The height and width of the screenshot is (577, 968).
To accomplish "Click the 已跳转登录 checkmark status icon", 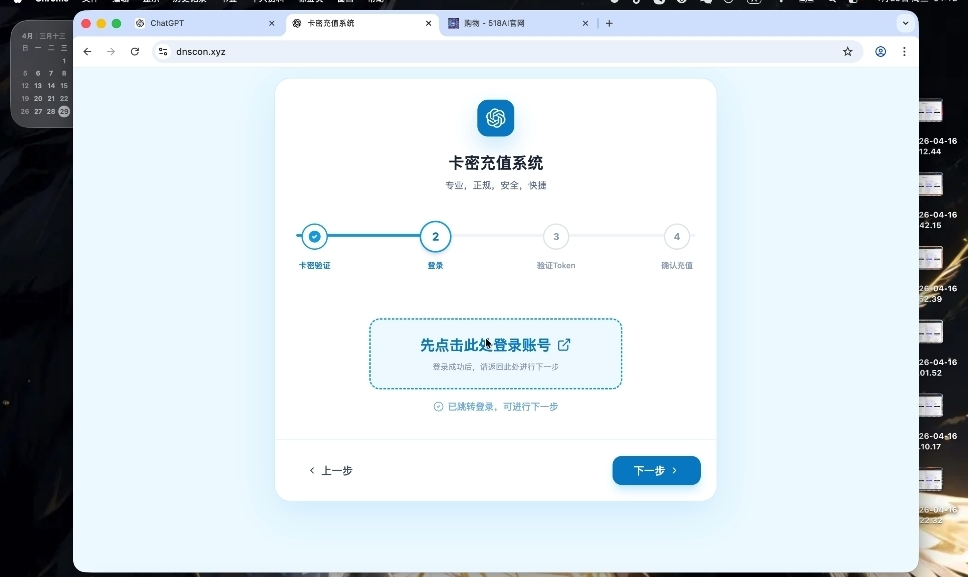I will 438,407.
